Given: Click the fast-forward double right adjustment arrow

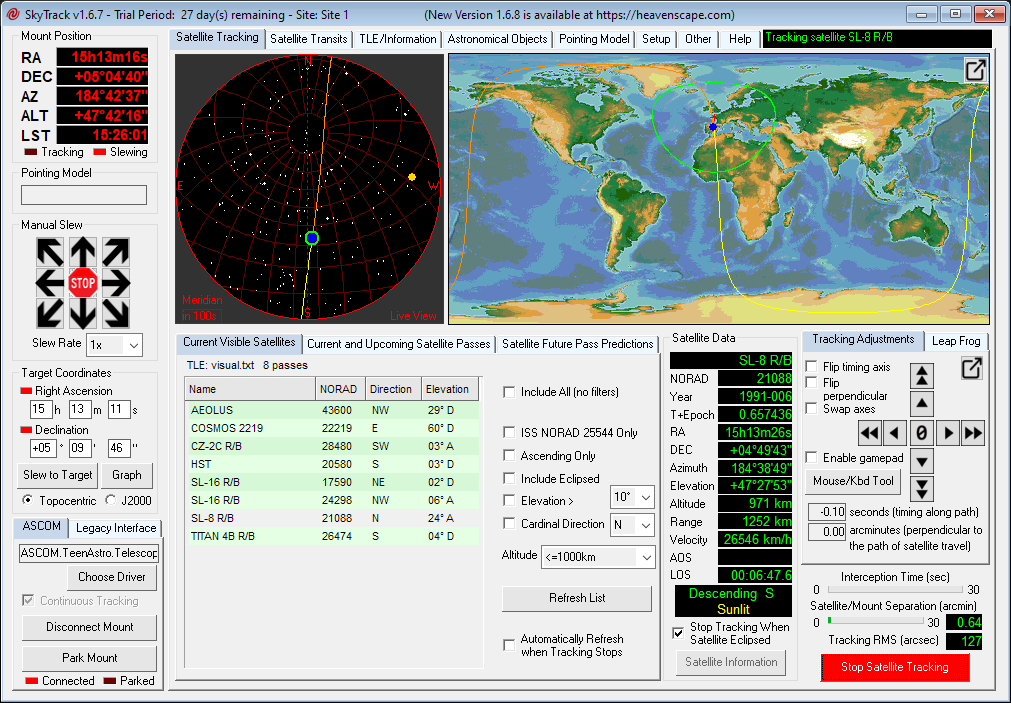Looking at the screenshot, I should tap(972, 433).
